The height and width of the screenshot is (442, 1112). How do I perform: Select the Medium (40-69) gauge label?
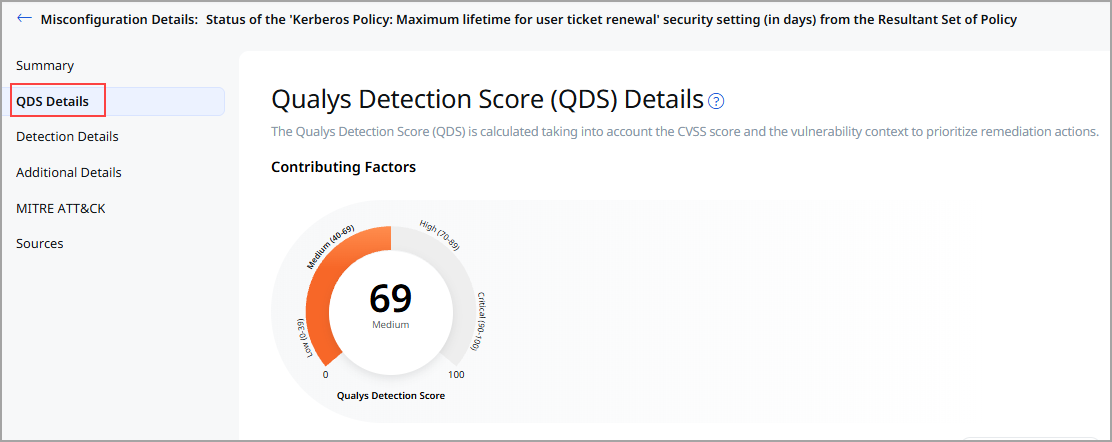tap(331, 247)
